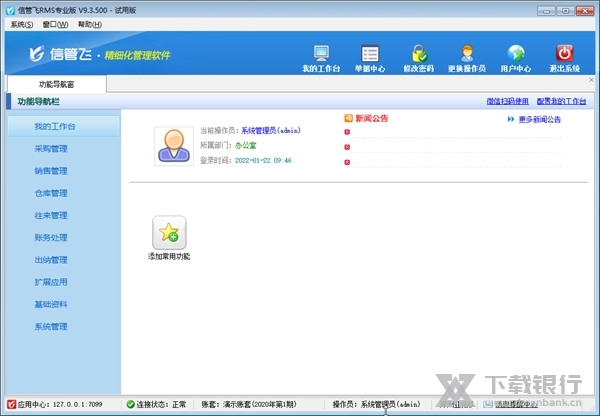Click the 消息提醒中心 status link
600x416 pixels.
click(x=515, y=404)
